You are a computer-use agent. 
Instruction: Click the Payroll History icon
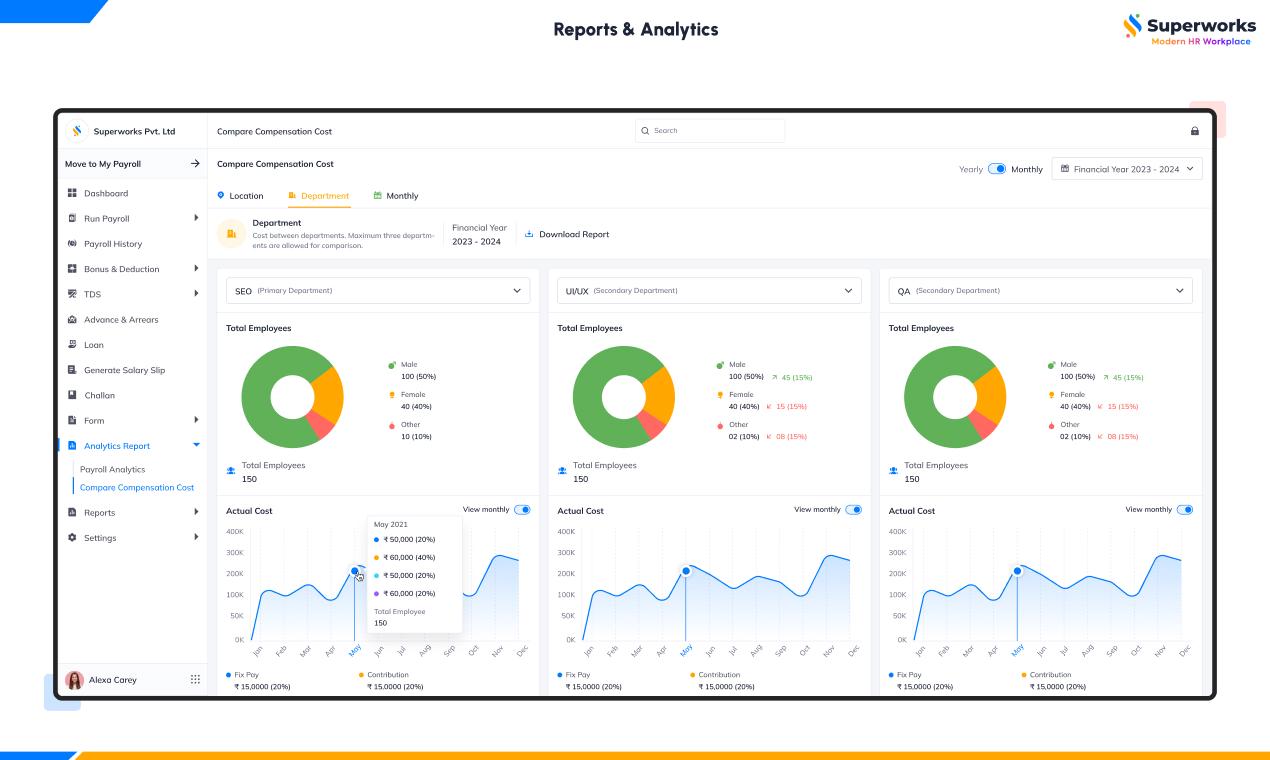pos(72,244)
